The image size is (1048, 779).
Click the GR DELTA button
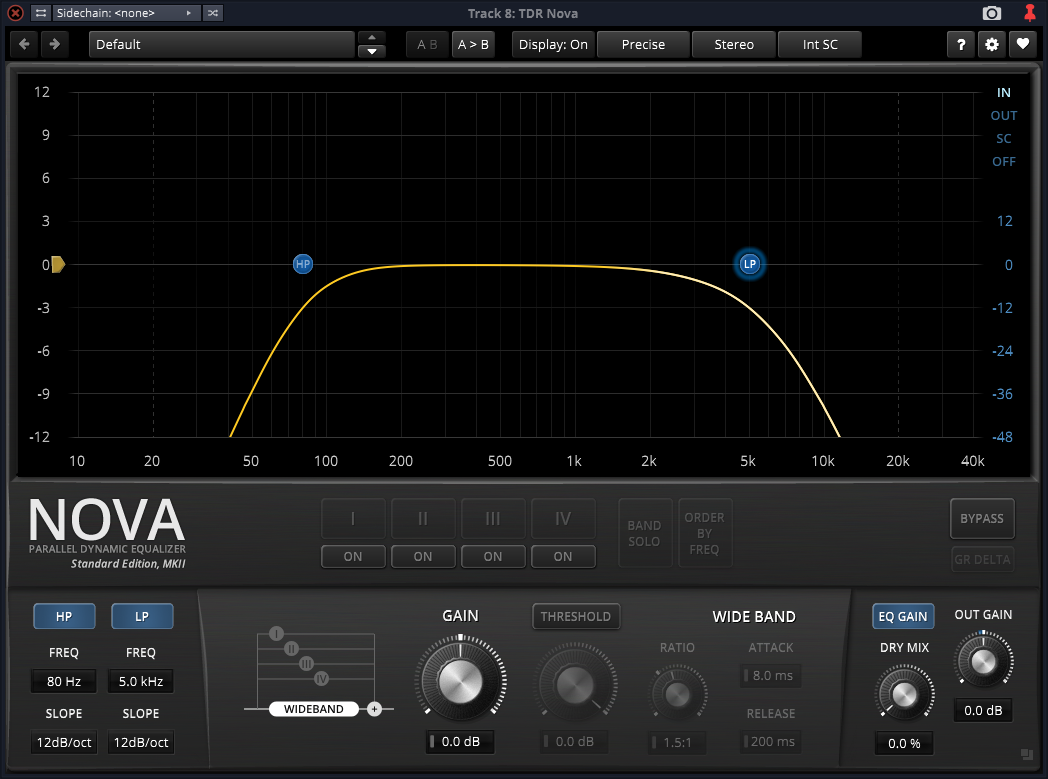(x=982, y=559)
